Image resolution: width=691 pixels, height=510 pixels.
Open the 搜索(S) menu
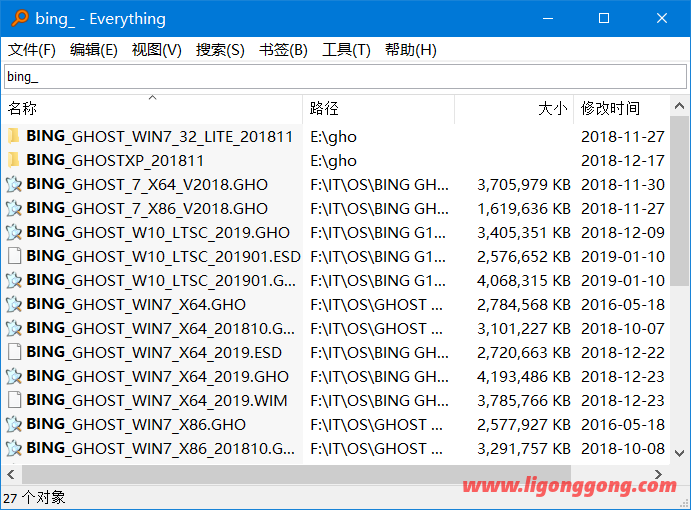220,50
